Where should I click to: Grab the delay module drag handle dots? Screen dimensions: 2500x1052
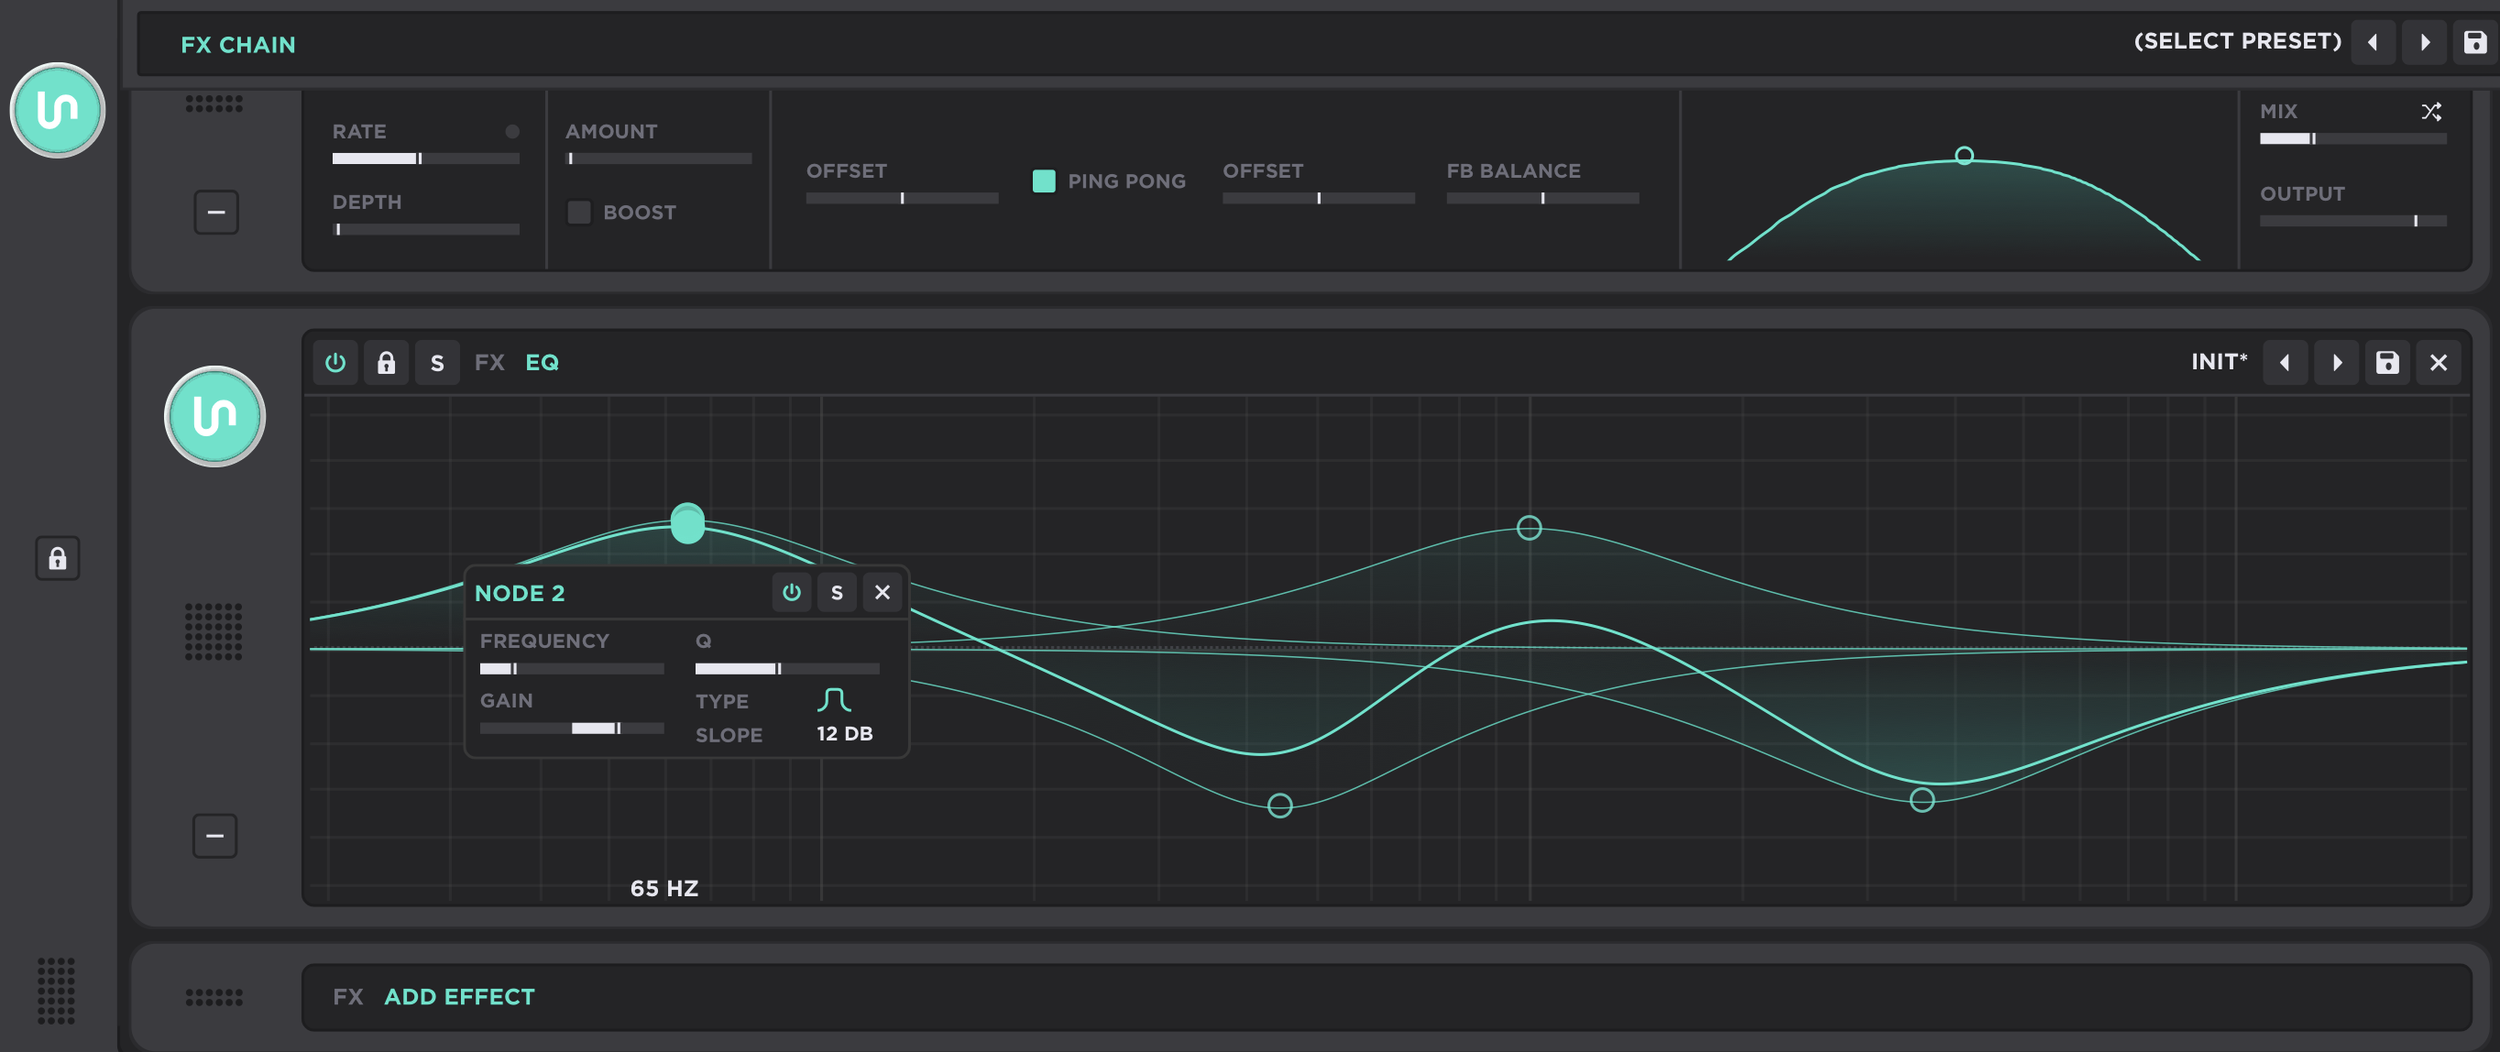tap(214, 103)
